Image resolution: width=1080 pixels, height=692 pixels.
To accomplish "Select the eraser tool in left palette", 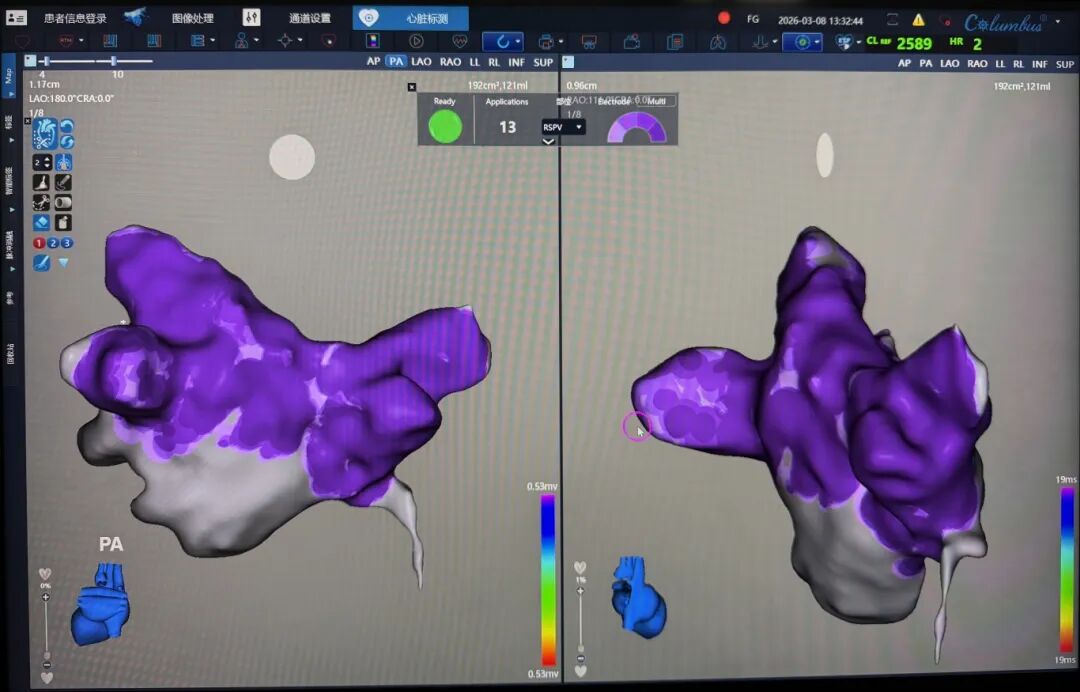I will pos(42,223).
